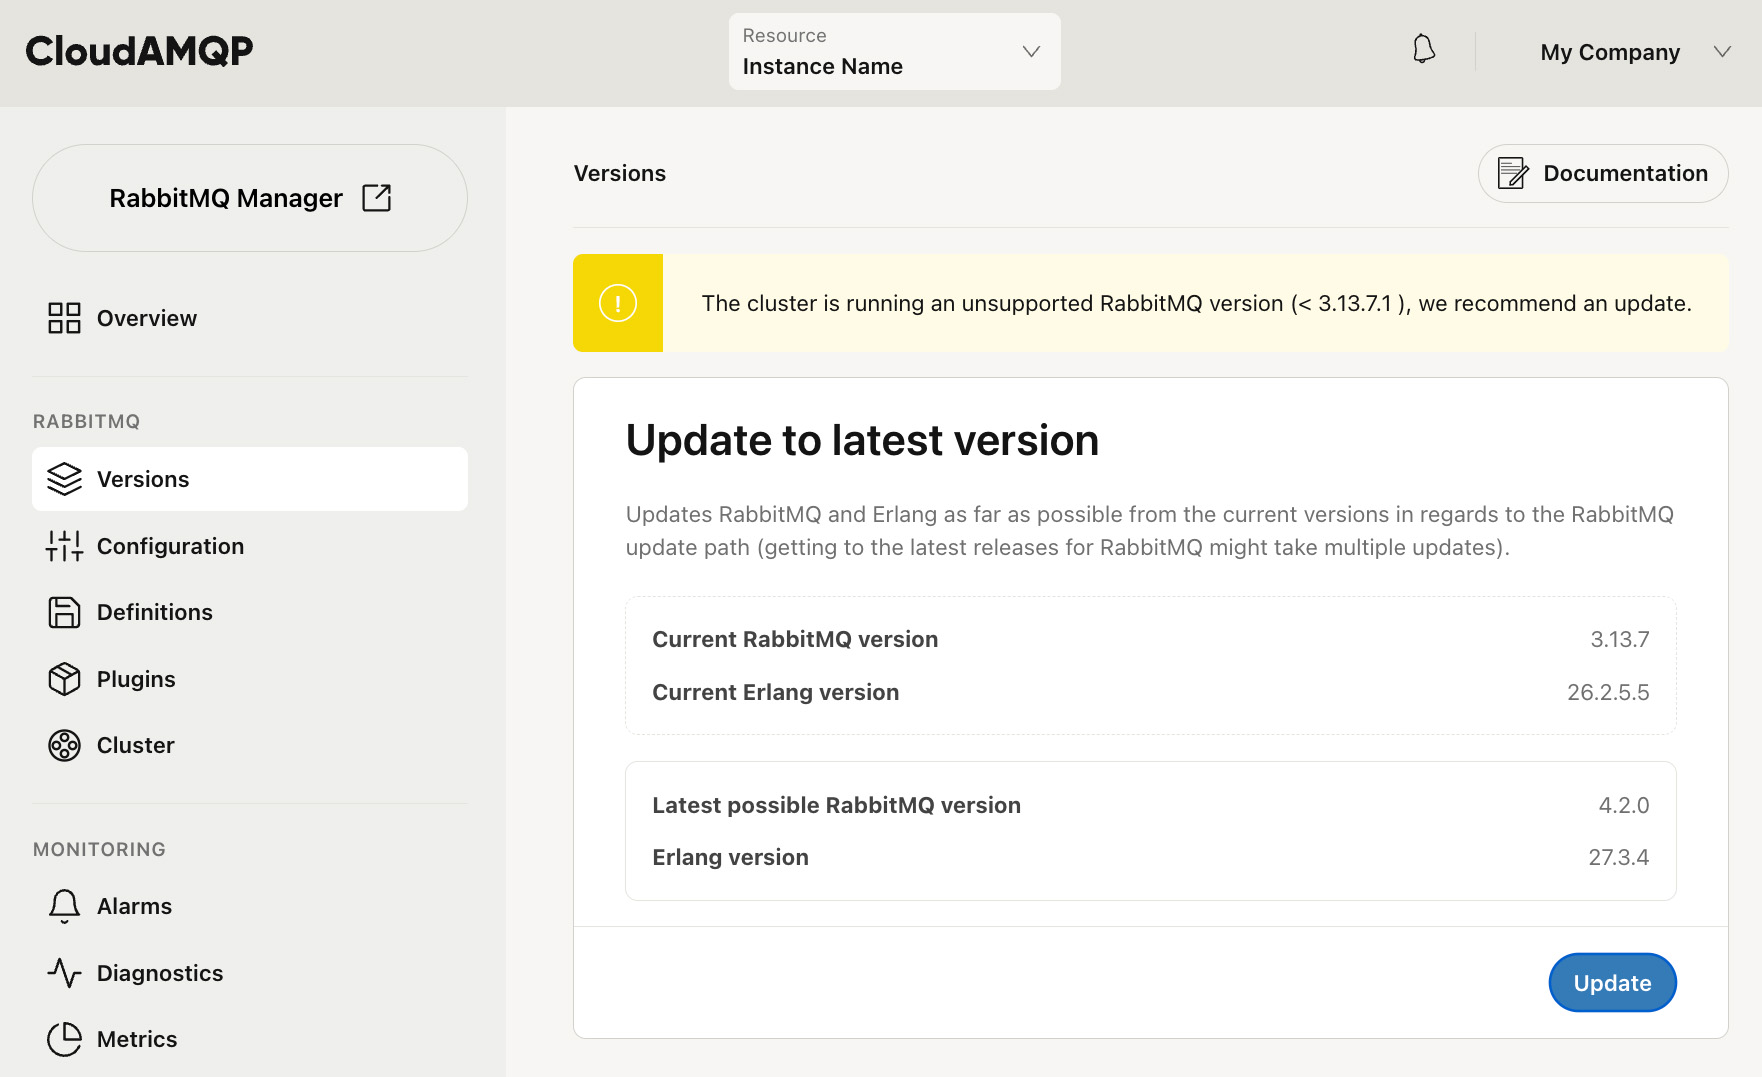Click the Metrics pie chart icon
Screen dimensions: 1762x1077
click(x=64, y=1039)
